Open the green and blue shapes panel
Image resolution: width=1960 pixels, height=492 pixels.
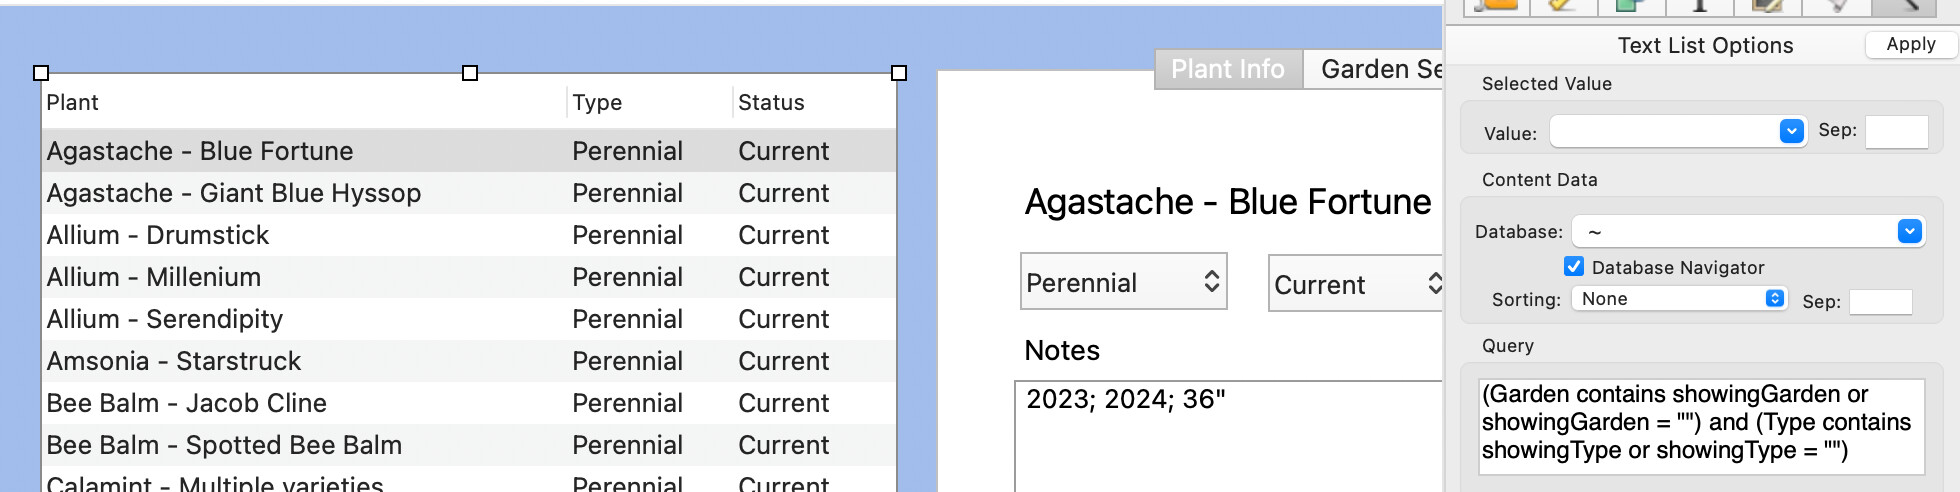coord(1631,6)
